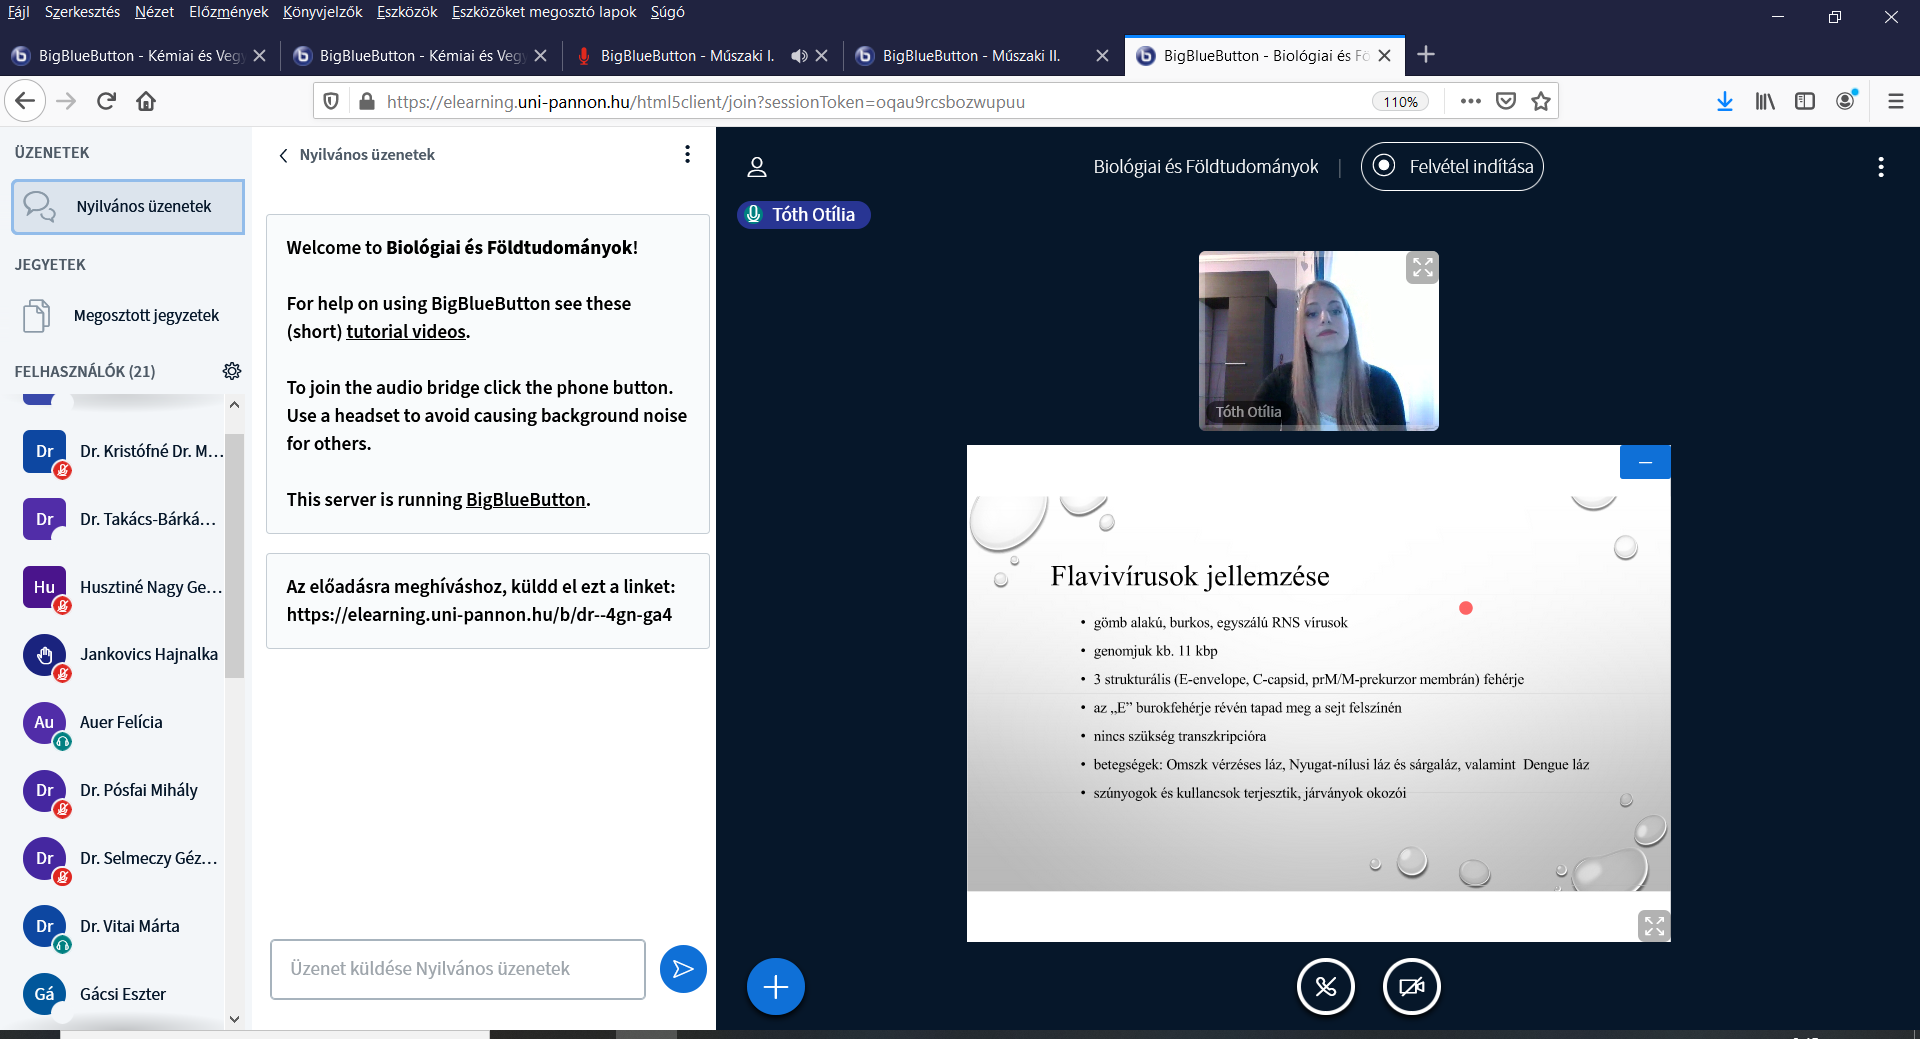Toggle the webcam sharing button

pos(1411,987)
